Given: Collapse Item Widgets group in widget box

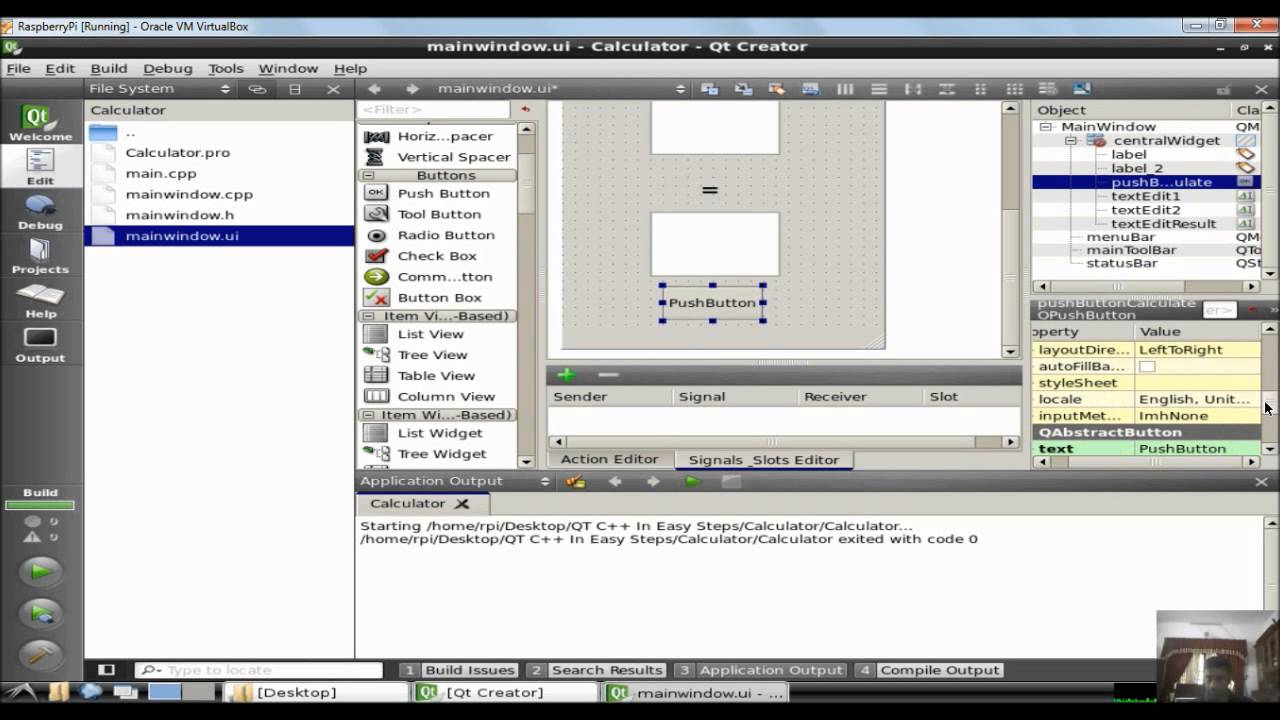Looking at the screenshot, I should point(368,415).
